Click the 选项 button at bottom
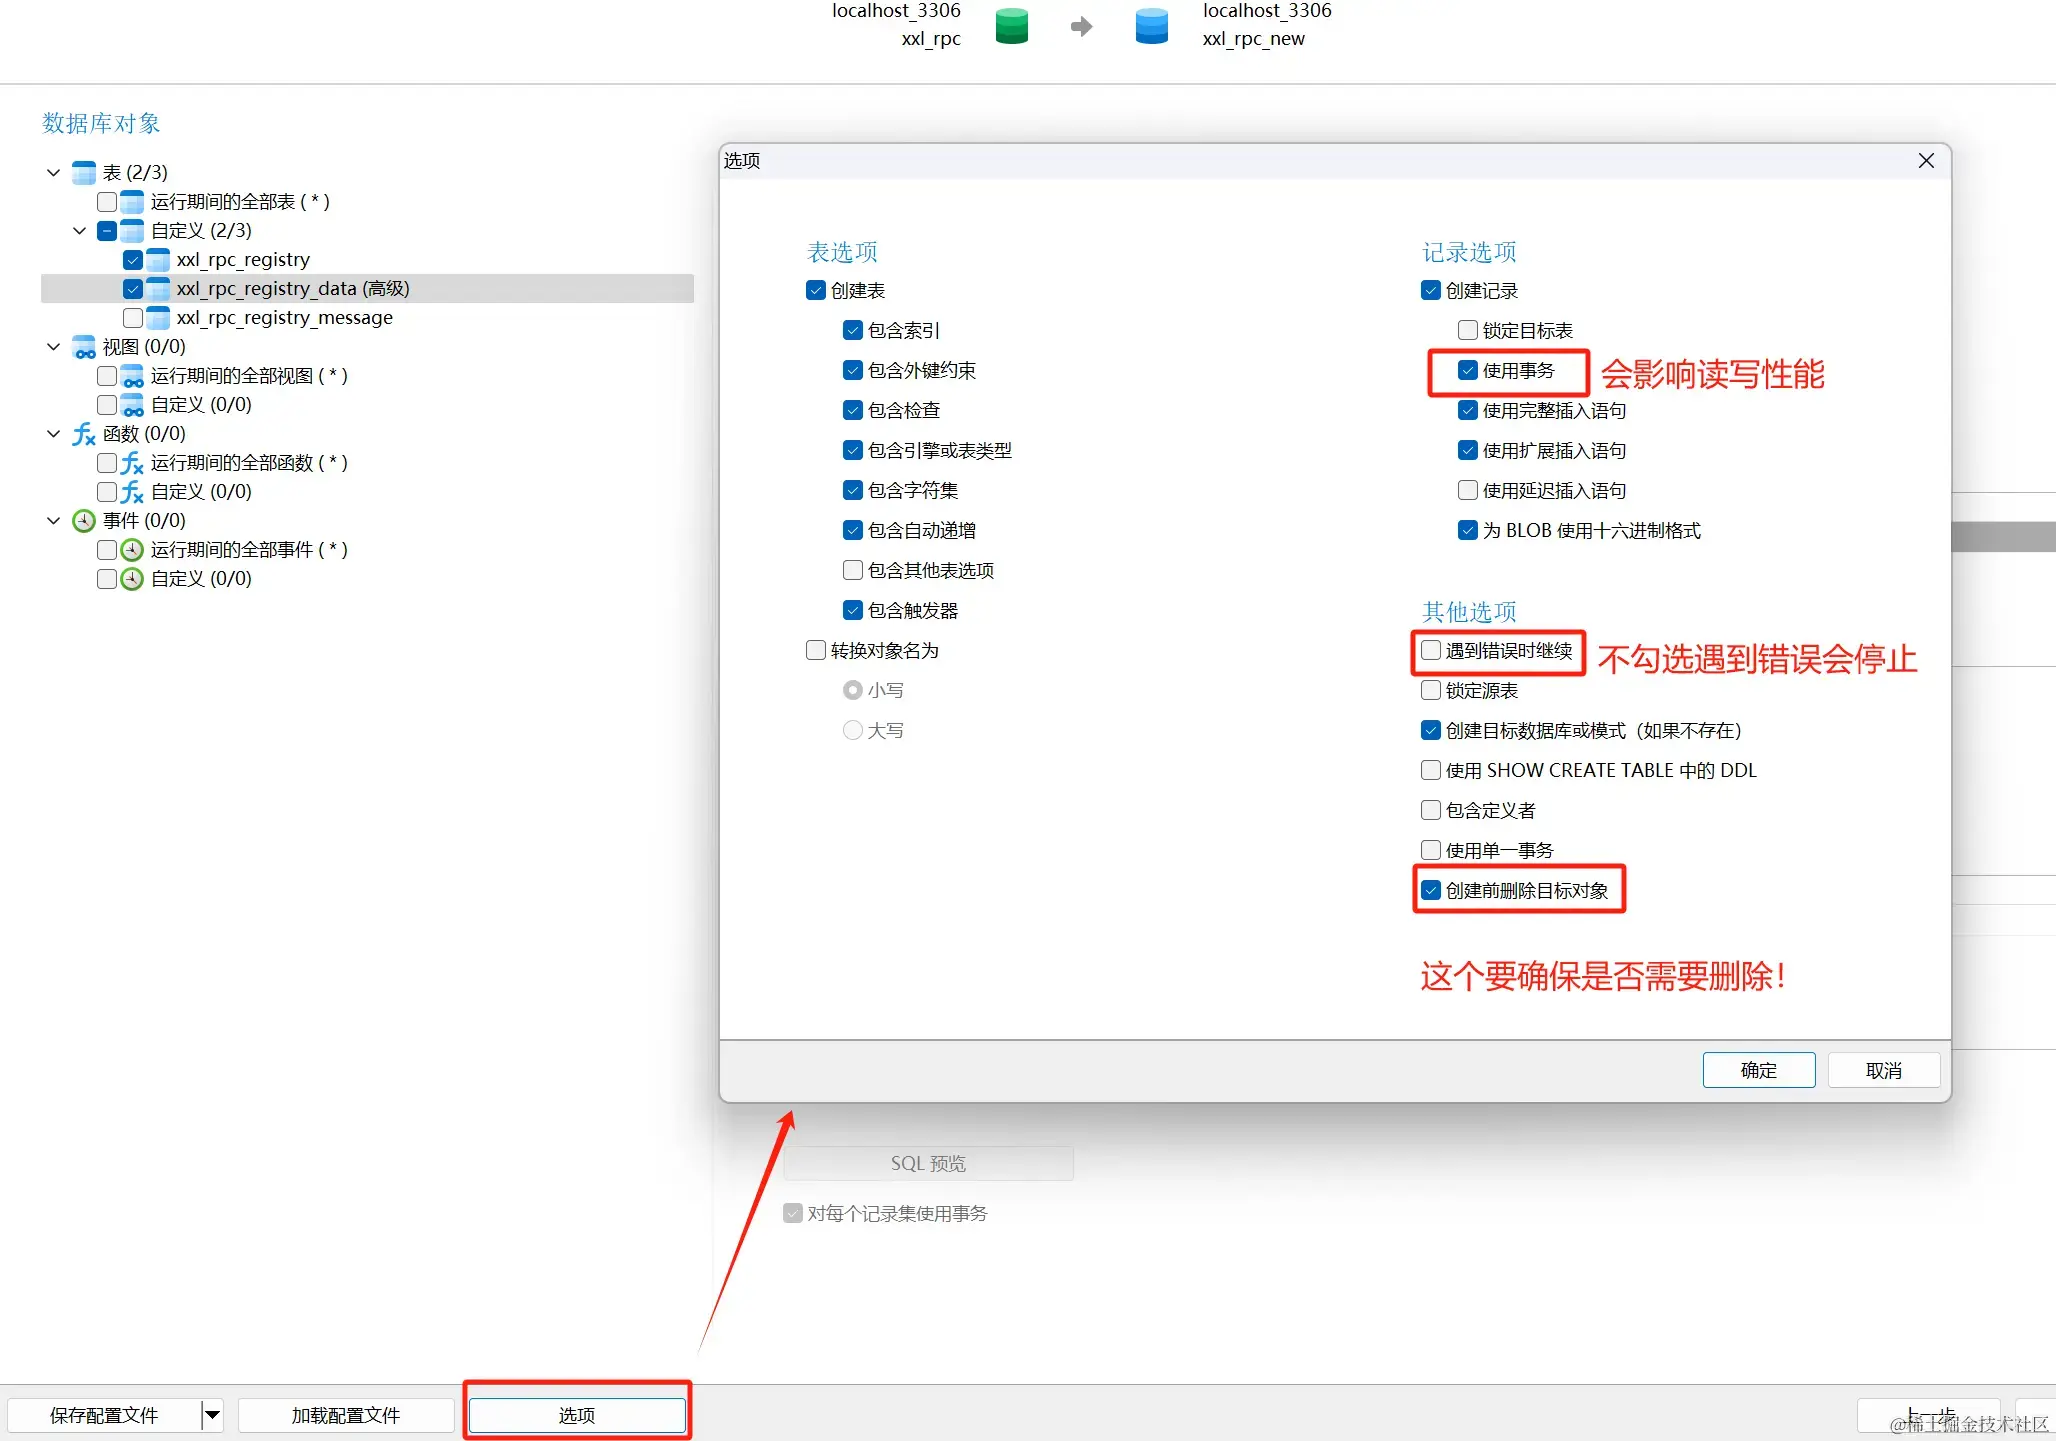The height and width of the screenshot is (1441, 2056). point(577,1415)
